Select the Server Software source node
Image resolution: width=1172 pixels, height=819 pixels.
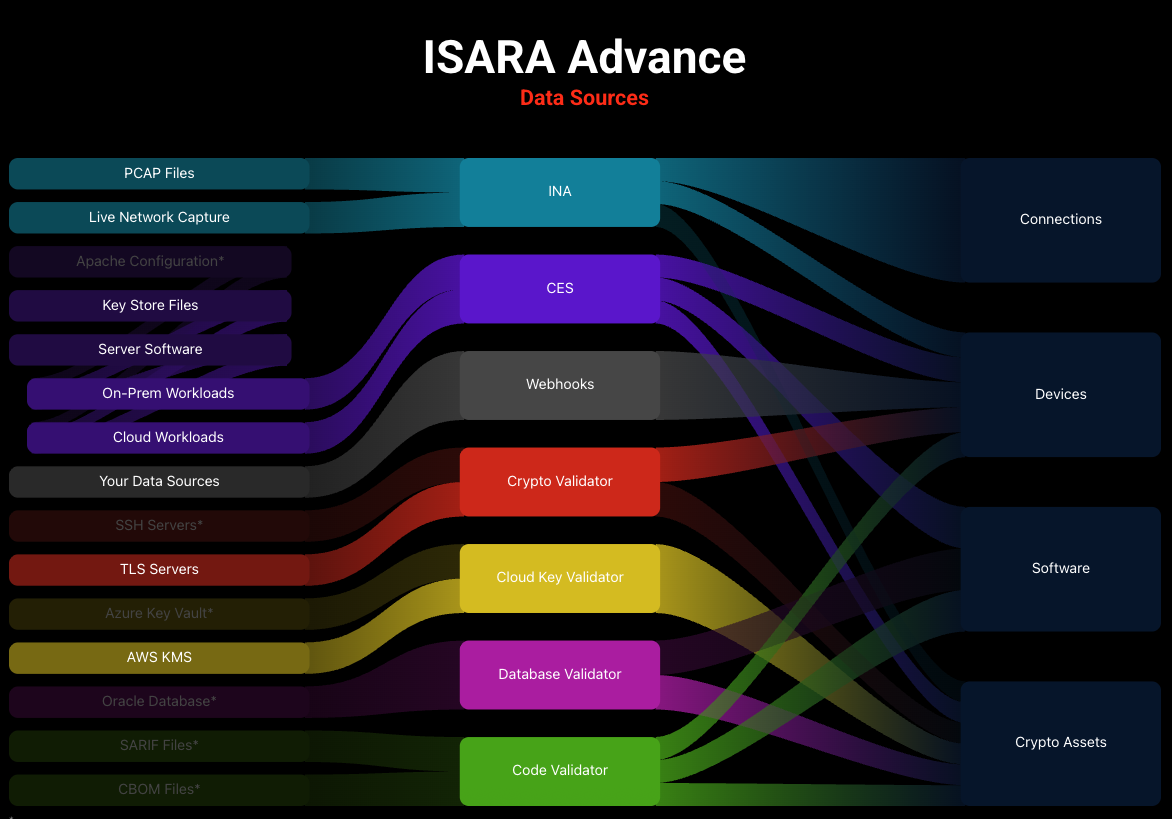click(150, 350)
